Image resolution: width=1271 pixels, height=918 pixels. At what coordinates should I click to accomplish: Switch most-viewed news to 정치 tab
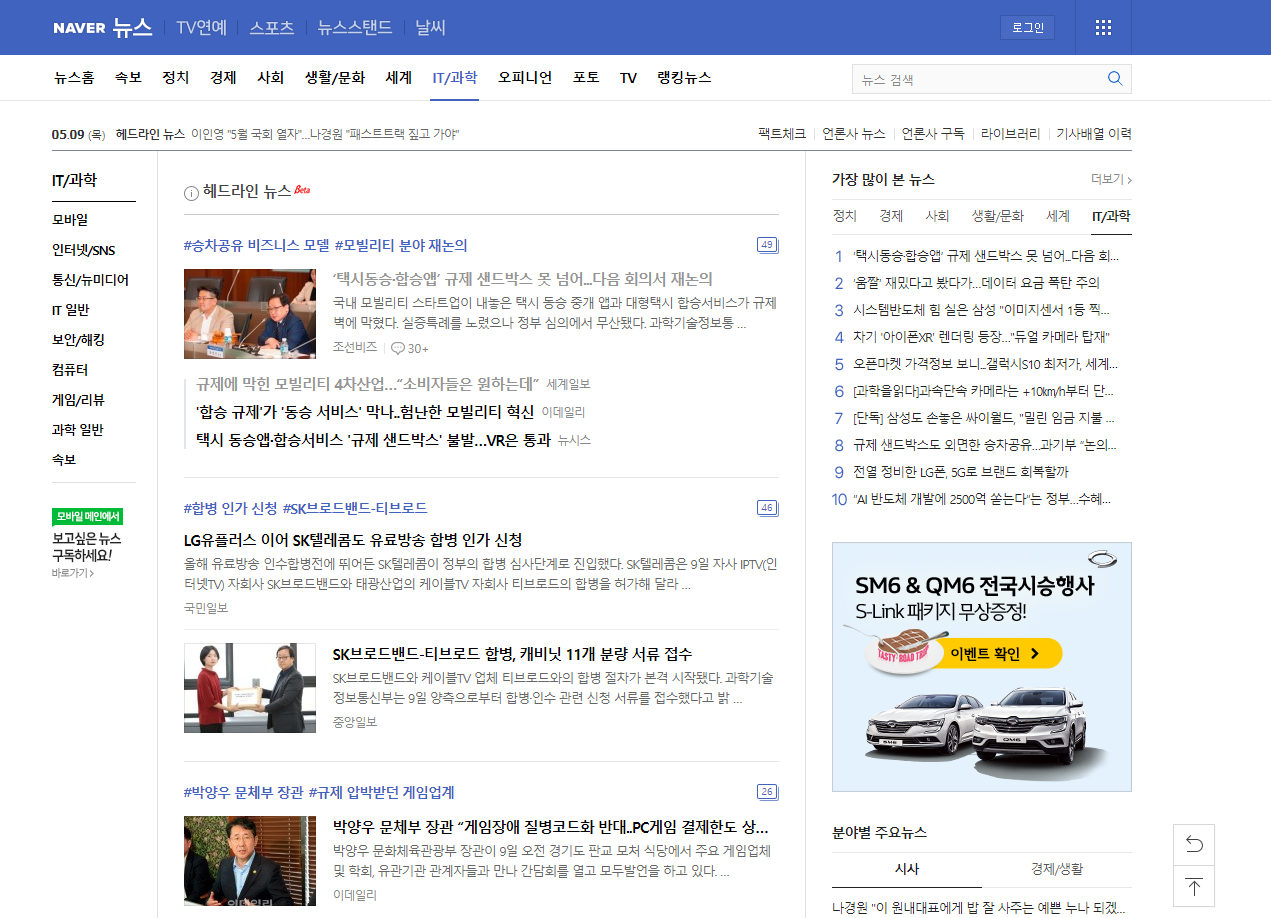tap(845, 216)
